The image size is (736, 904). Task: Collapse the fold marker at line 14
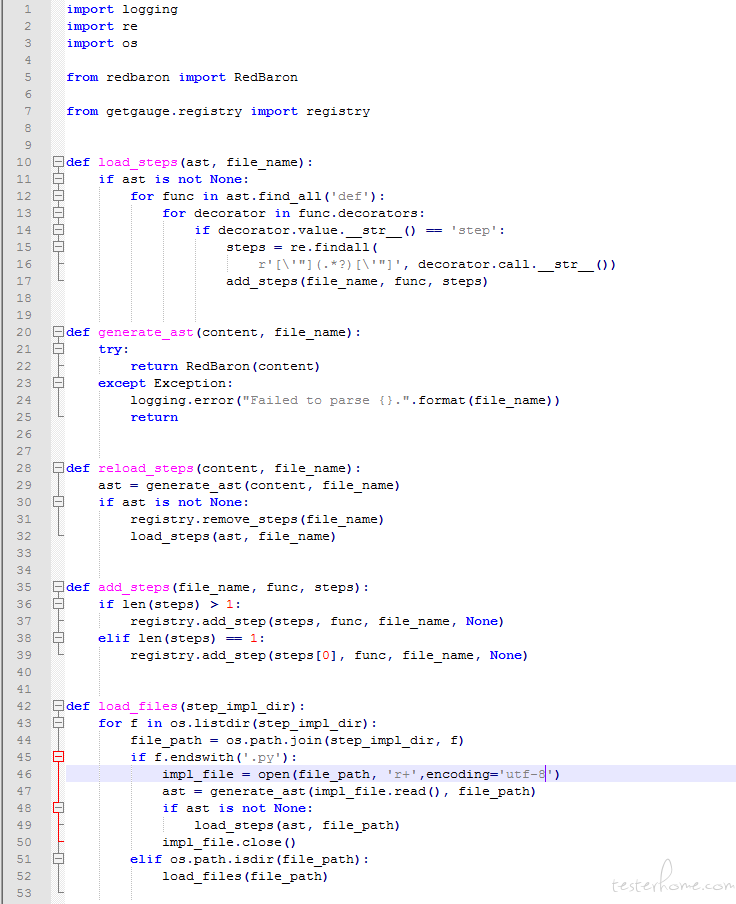click(x=58, y=230)
